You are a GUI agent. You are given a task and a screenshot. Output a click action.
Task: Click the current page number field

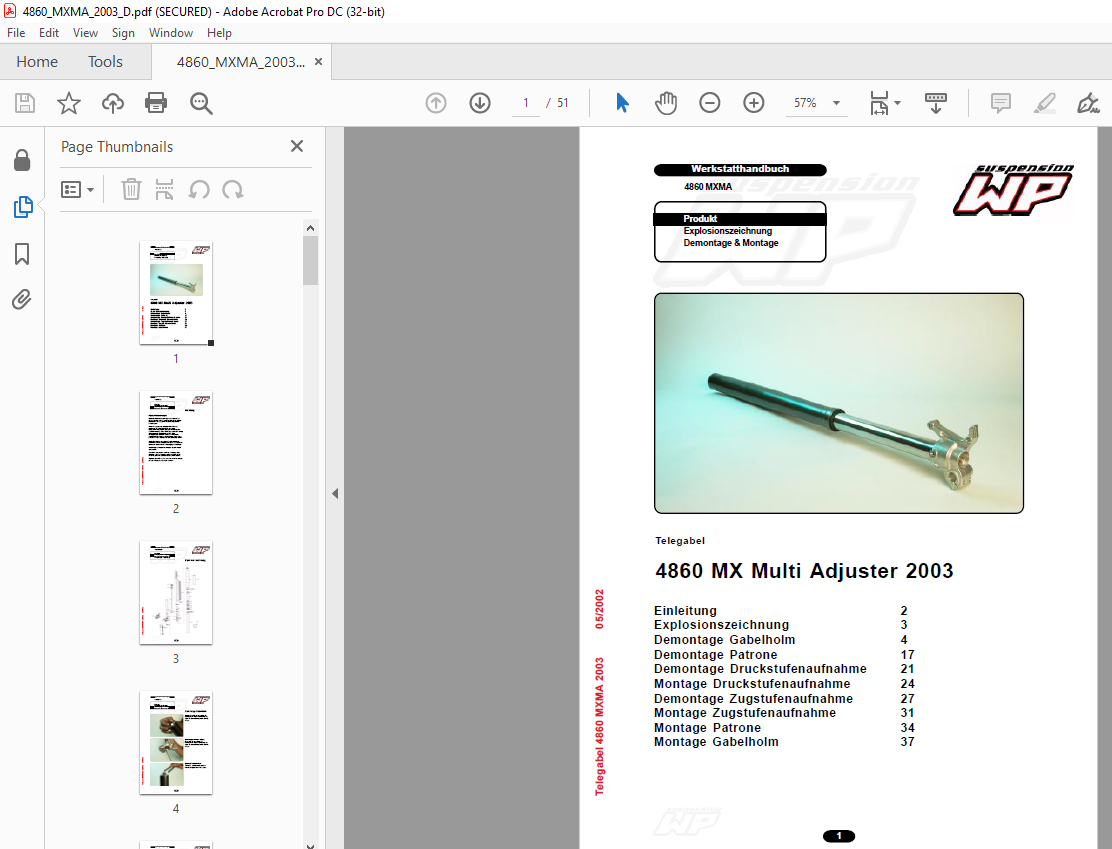point(526,103)
